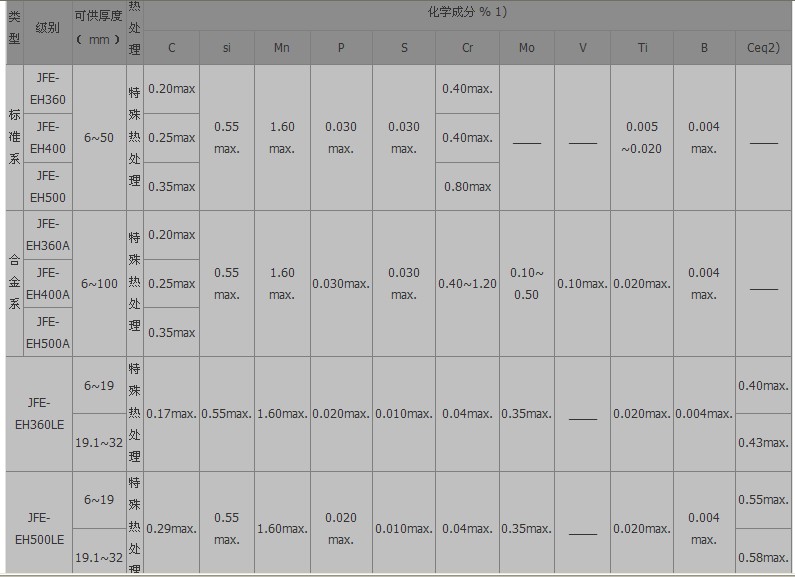Click the 6~50 thickness cell
Screen dimensions: 795x577
(x=99, y=137)
